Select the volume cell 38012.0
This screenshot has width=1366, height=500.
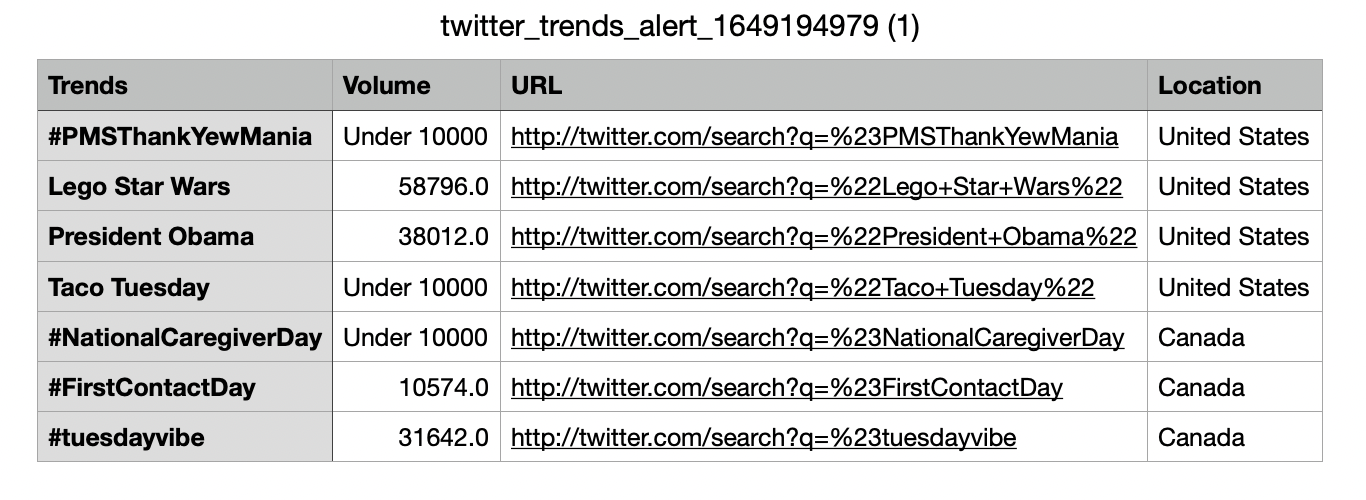pyautogui.click(x=416, y=236)
